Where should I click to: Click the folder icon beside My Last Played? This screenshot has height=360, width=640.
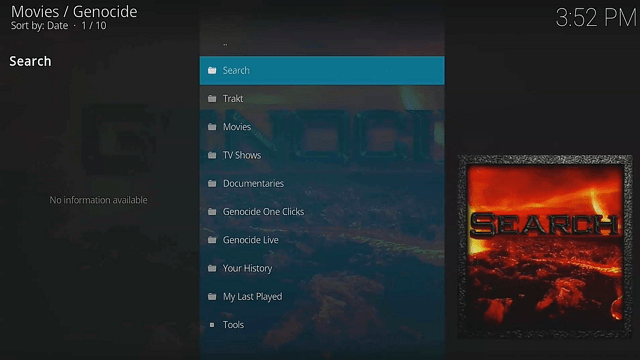(212, 297)
